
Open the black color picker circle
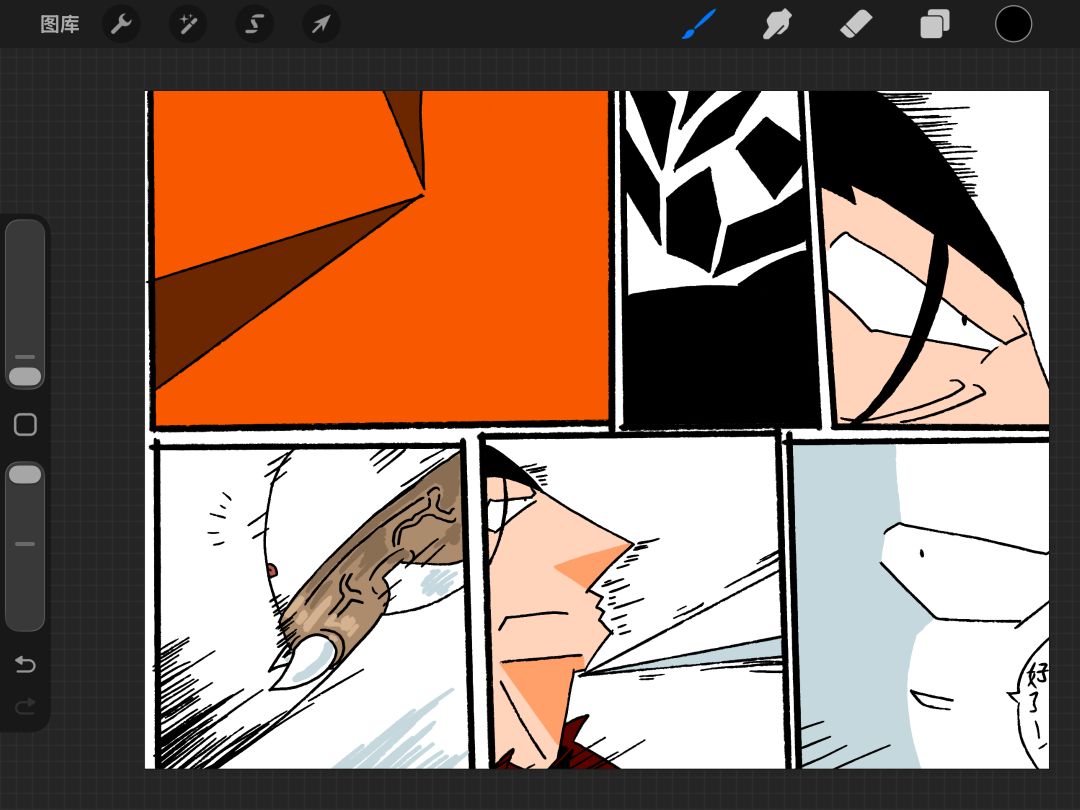pos(1013,24)
